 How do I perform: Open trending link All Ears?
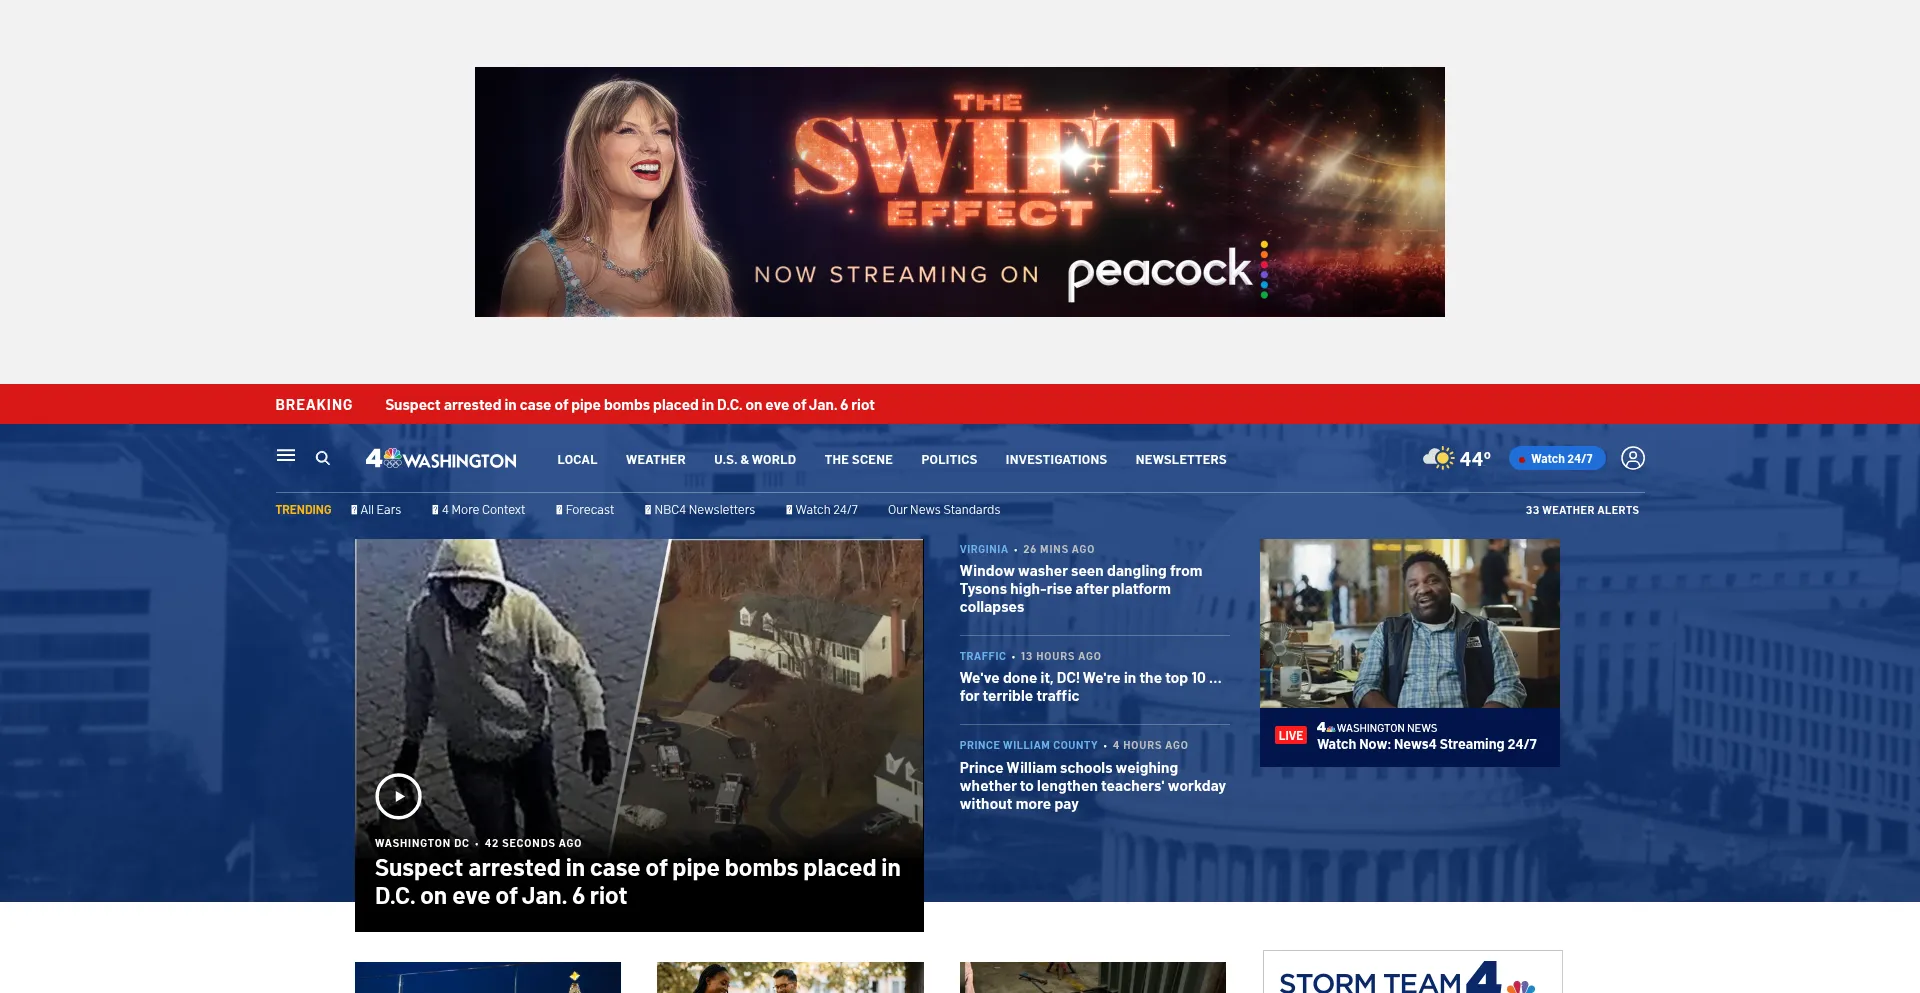[380, 510]
